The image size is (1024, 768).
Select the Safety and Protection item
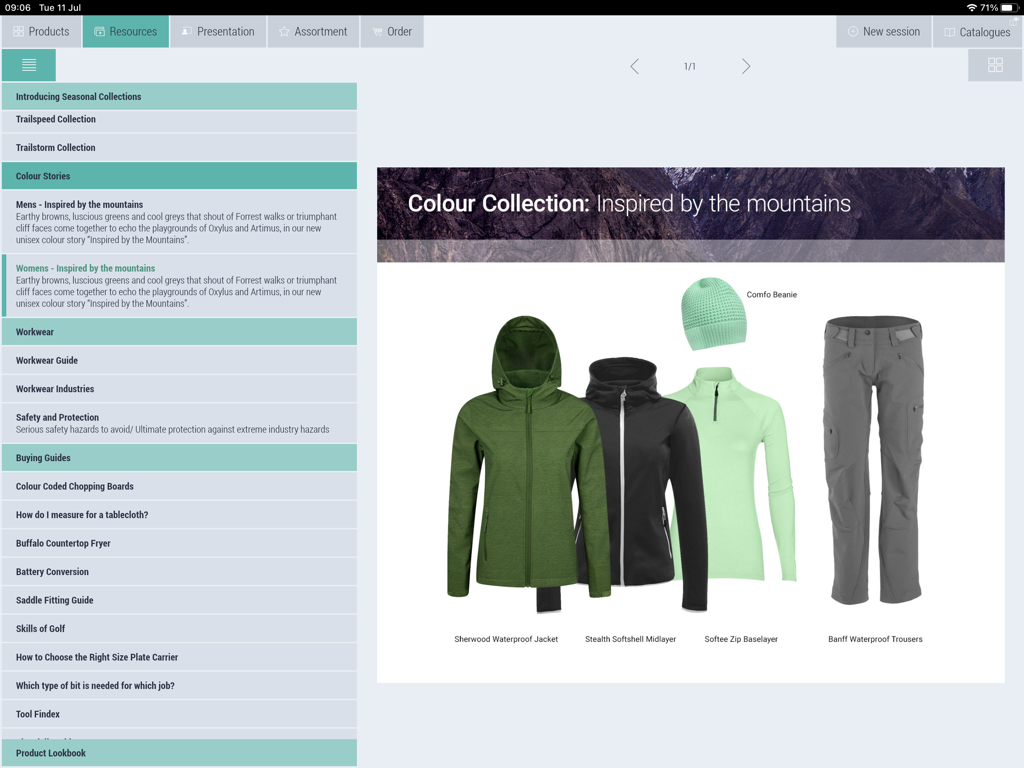pyautogui.click(x=179, y=423)
